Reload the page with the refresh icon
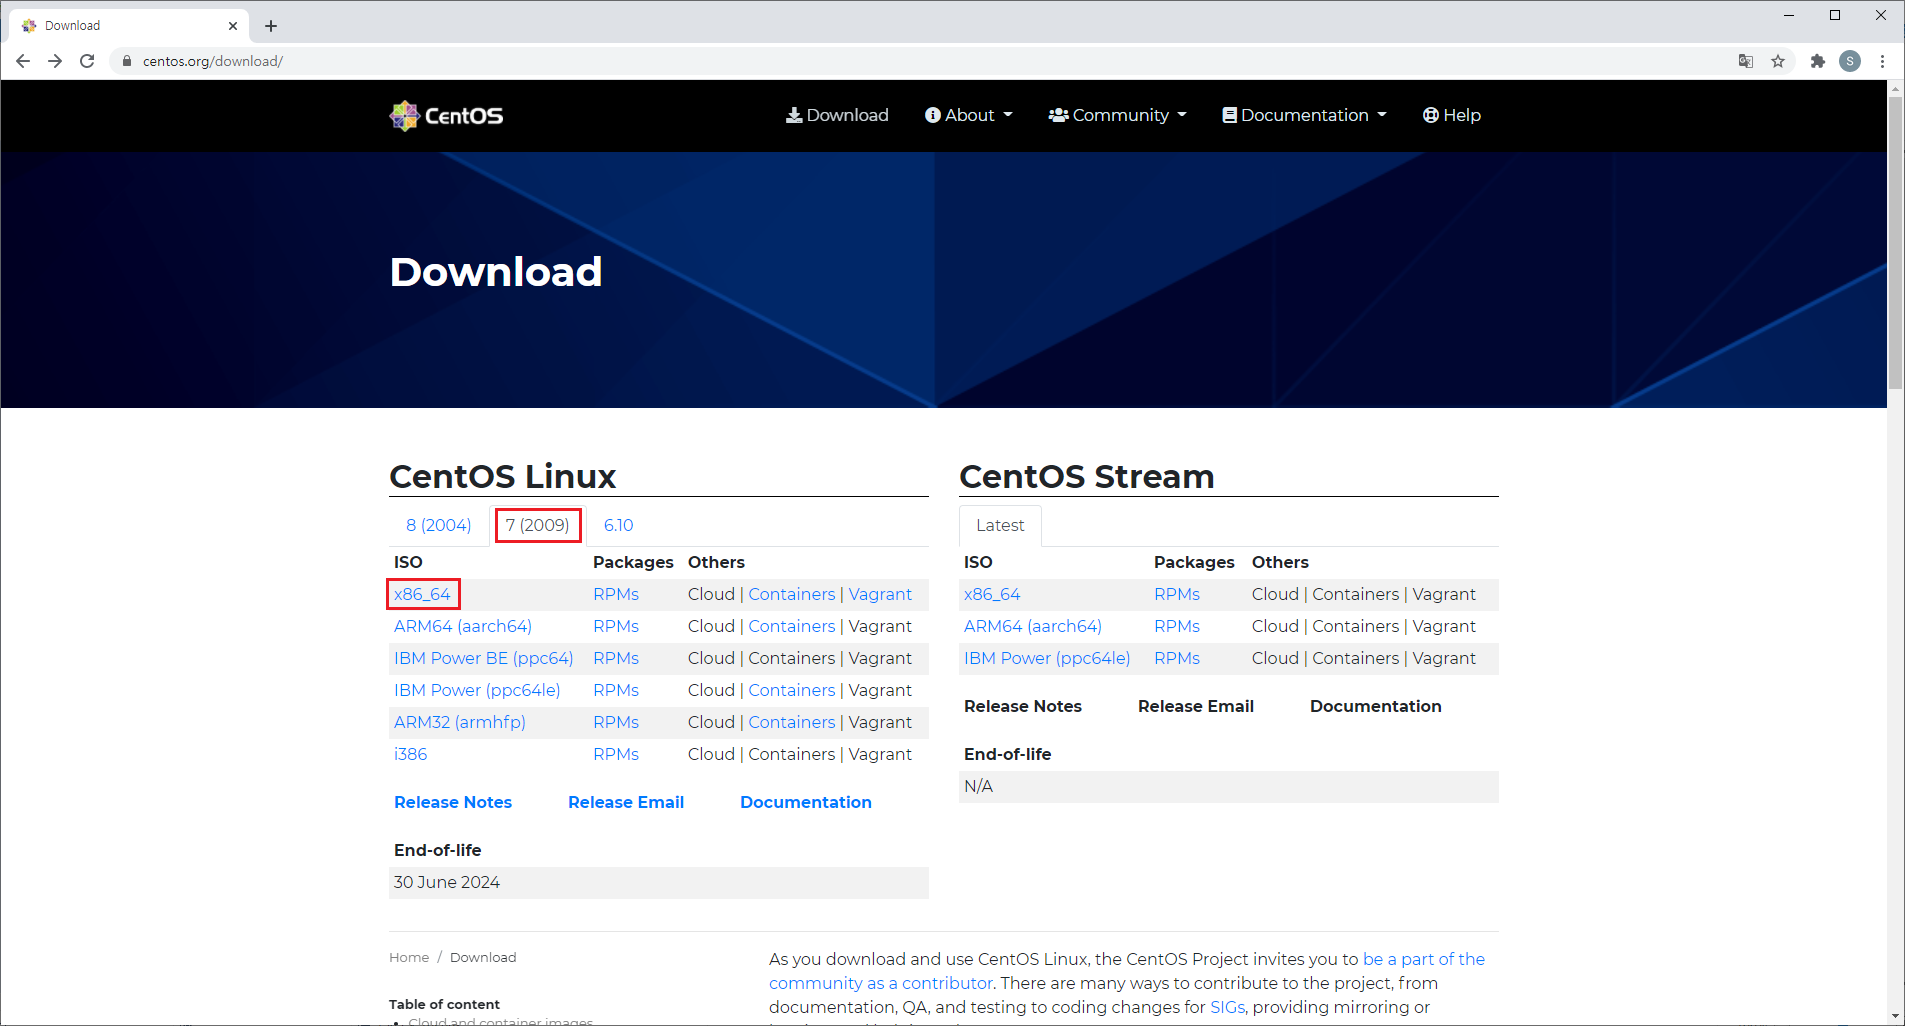This screenshot has width=1905, height=1026. pos(87,61)
